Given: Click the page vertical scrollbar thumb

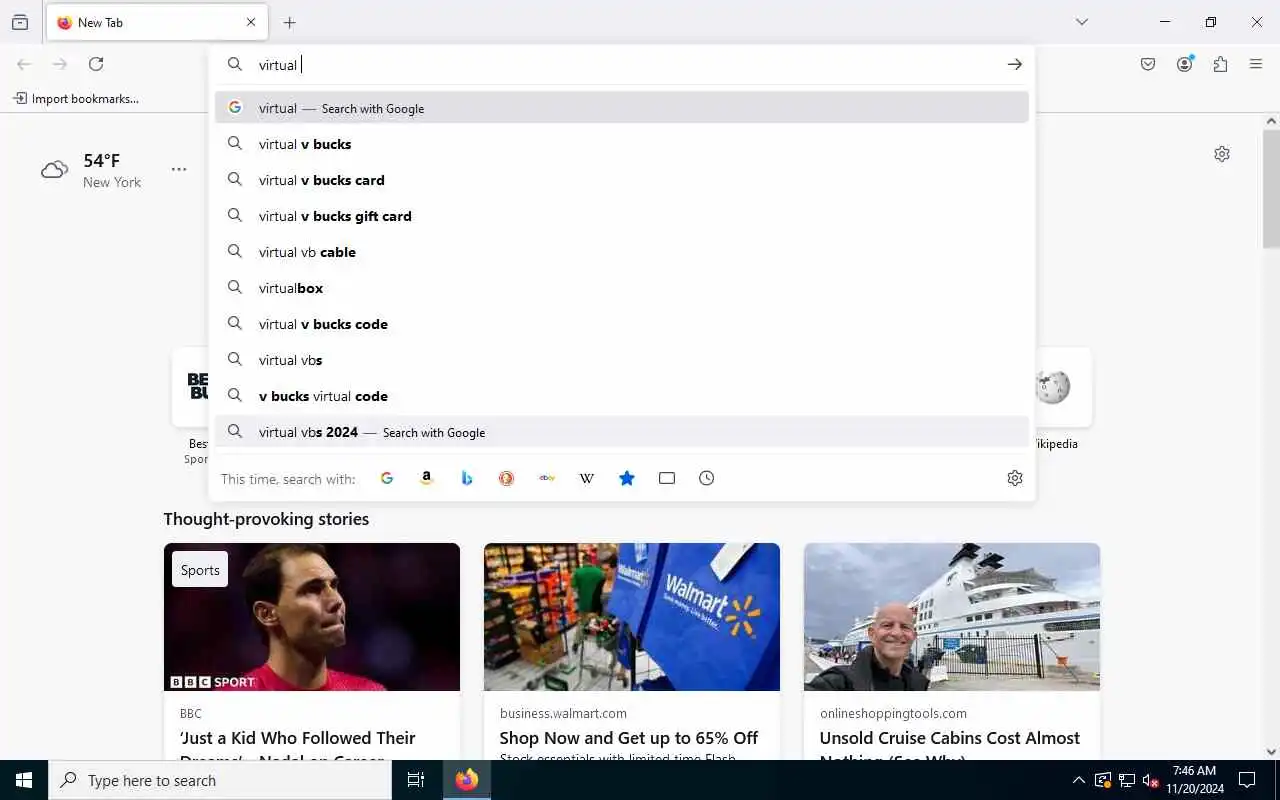Looking at the screenshot, I should [1271, 190].
